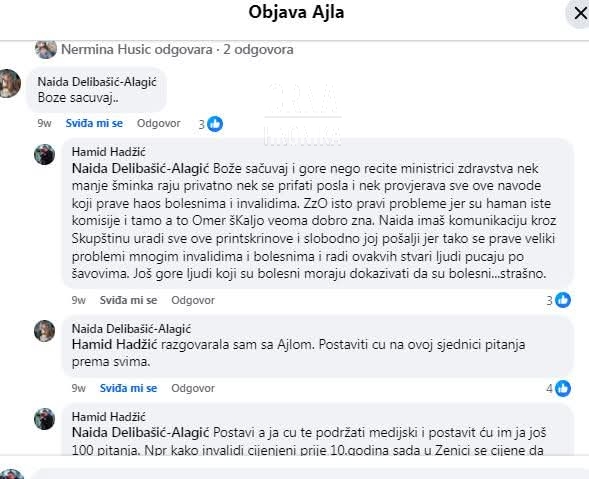Close the Objava Ajla dialog
The height and width of the screenshot is (479, 589).
pyautogui.click(x=579, y=14)
